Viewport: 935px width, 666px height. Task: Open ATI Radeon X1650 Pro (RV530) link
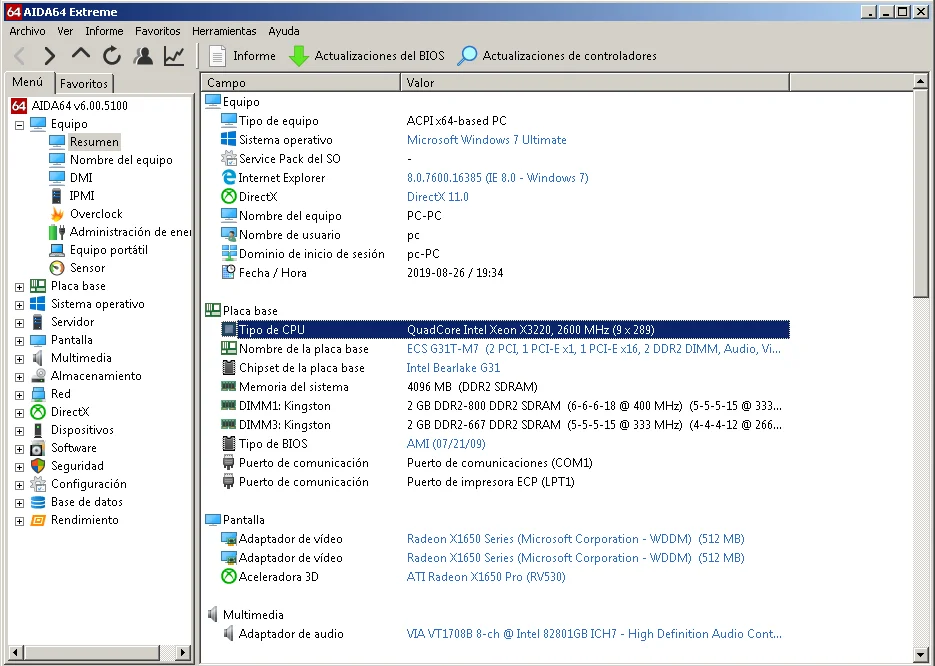(486, 577)
